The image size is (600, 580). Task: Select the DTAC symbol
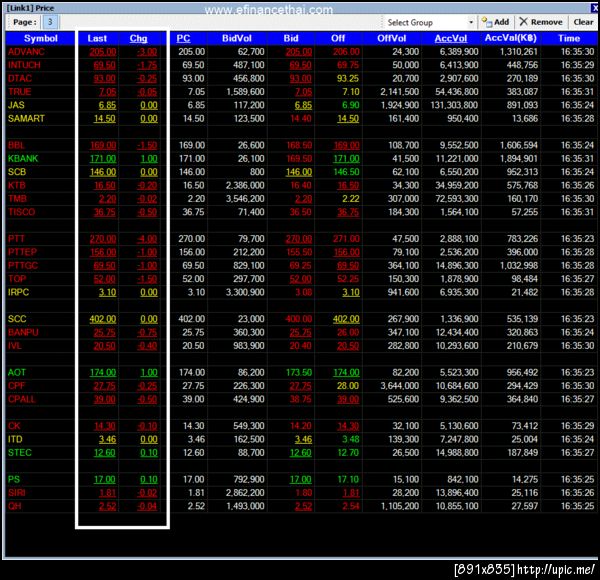(x=20, y=78)
